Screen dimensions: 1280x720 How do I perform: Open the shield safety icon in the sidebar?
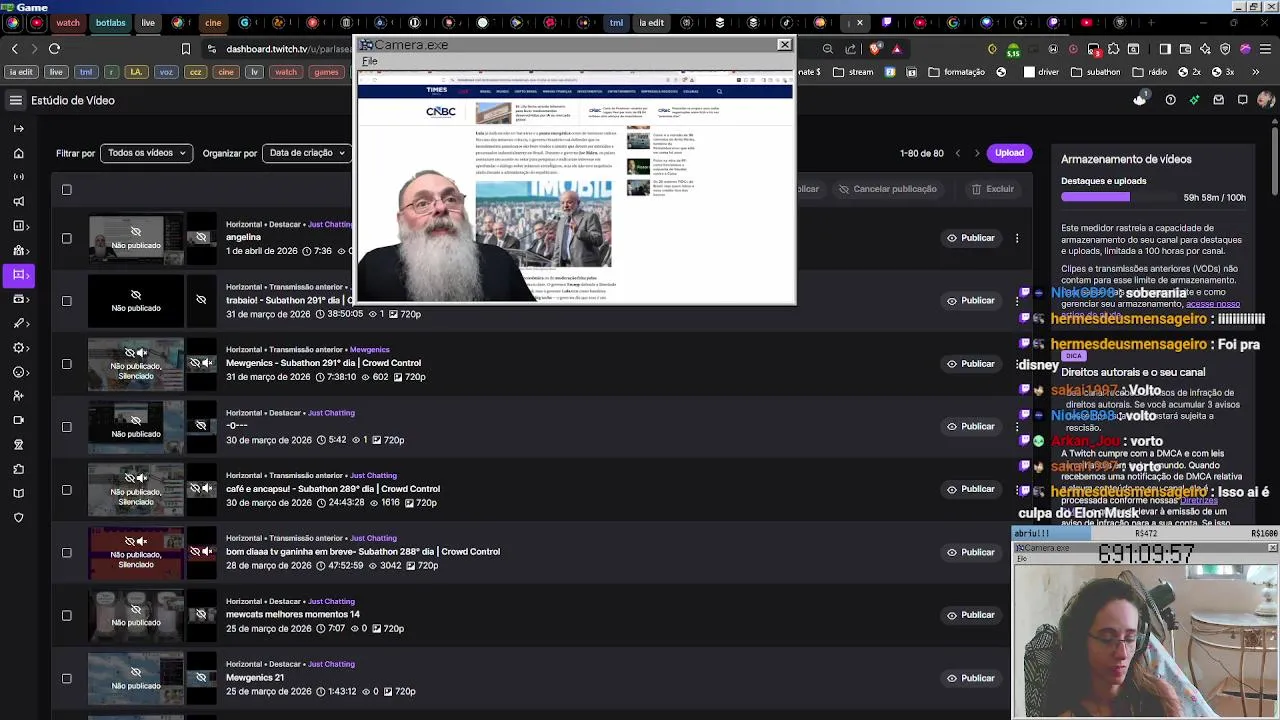[18, 517]
